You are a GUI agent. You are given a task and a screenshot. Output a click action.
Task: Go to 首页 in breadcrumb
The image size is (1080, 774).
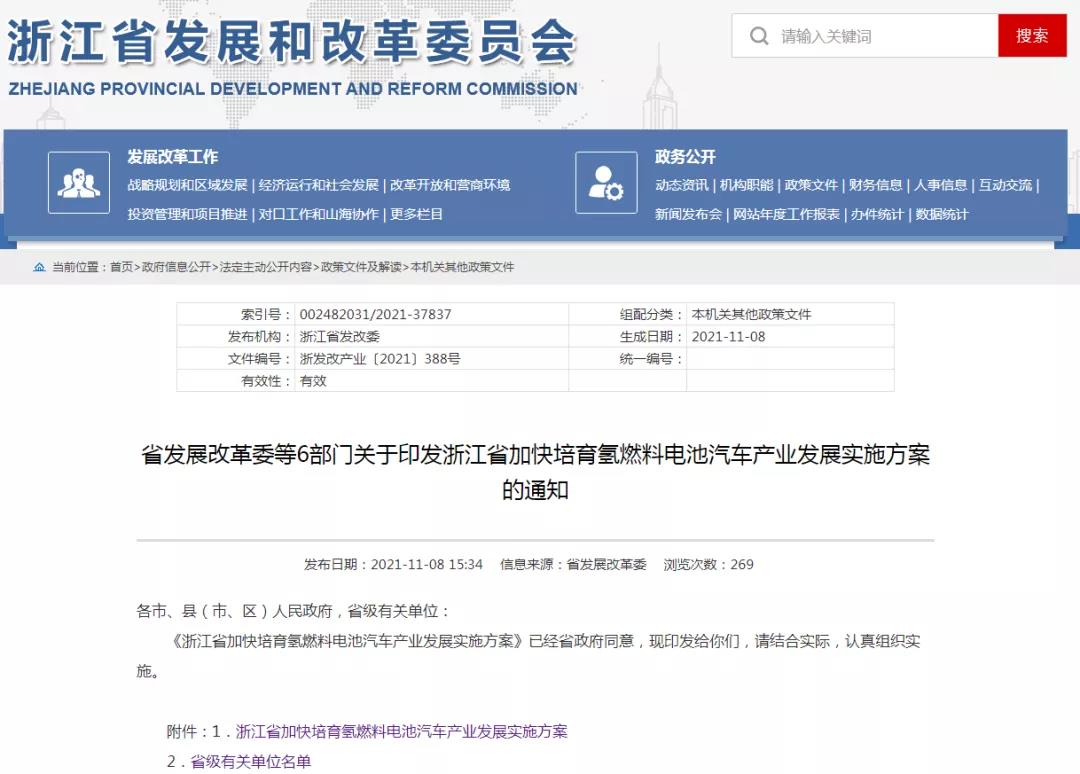pos(121,267)
